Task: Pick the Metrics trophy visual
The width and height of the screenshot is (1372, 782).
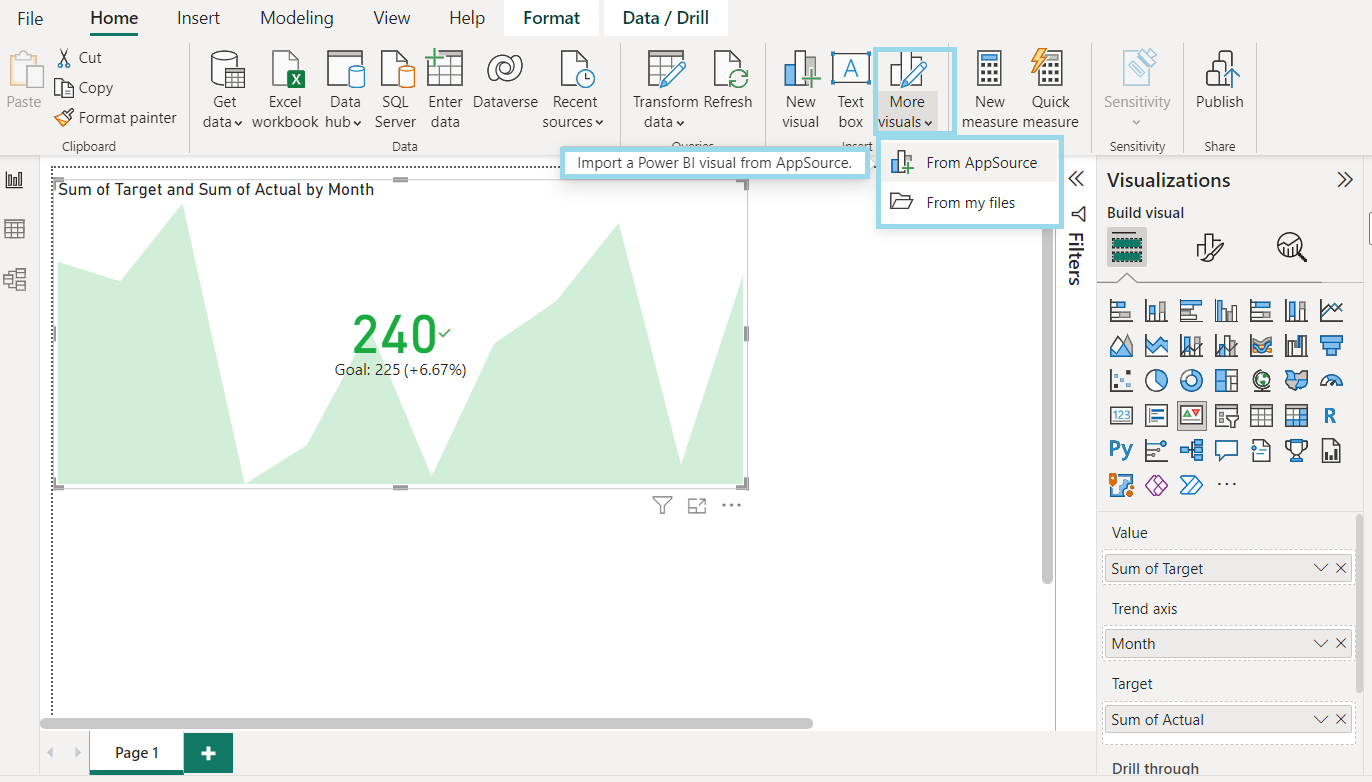Action: (x=1296, y=450)
